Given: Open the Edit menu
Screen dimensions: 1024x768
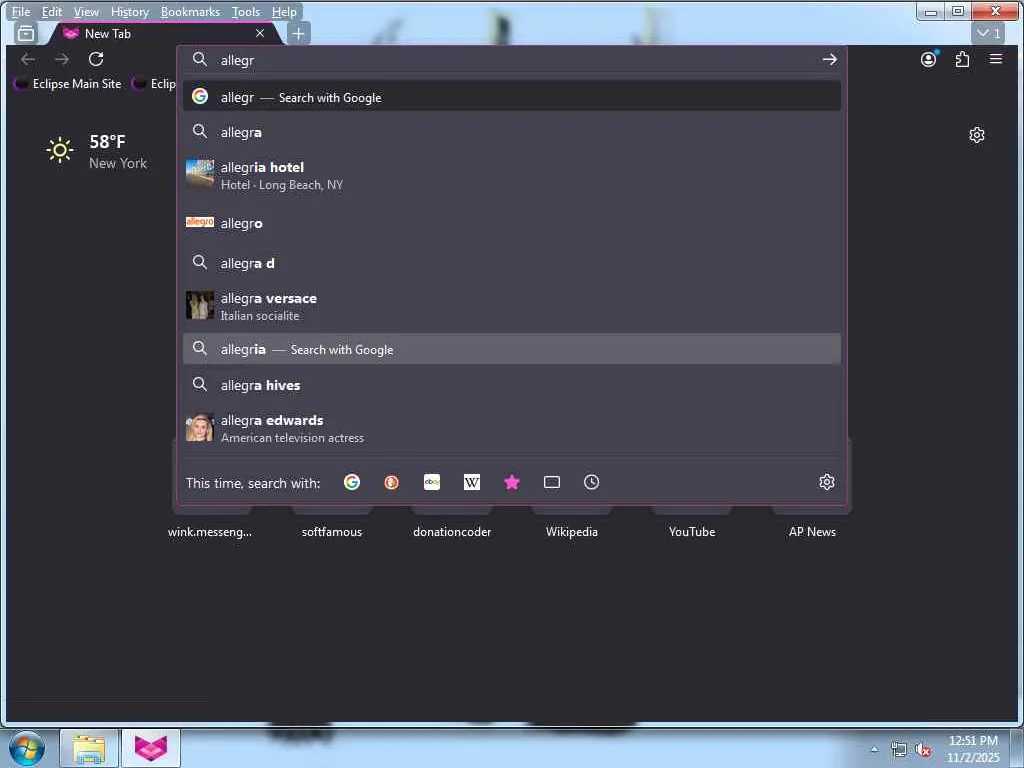Looking at the screenshot, I should click(52, 12).
